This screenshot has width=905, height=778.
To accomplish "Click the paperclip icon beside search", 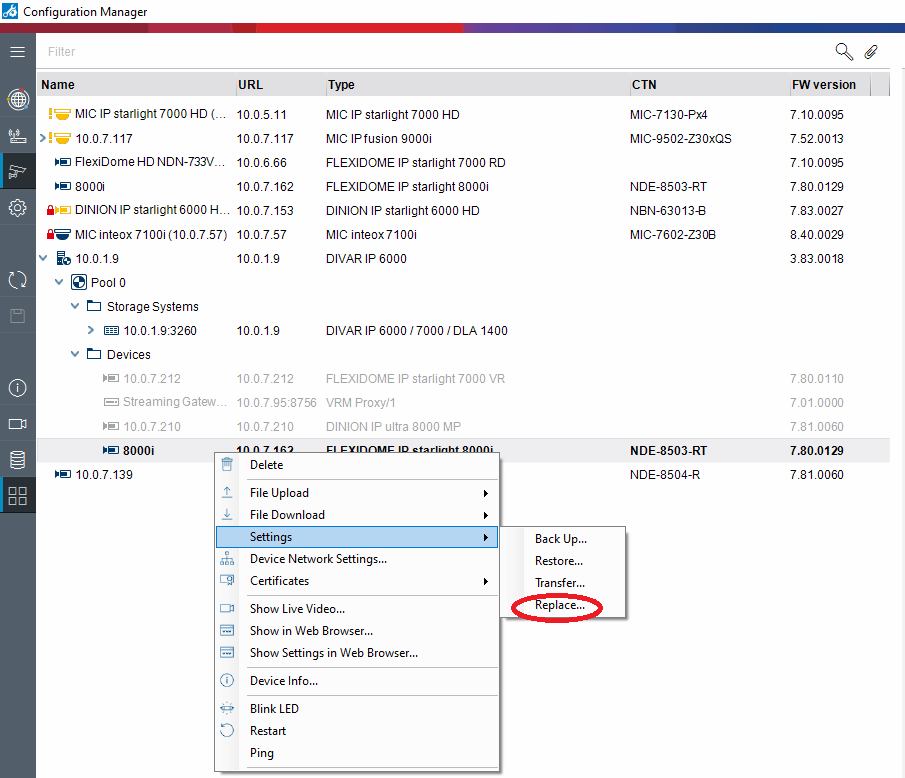I will (871, 52).
